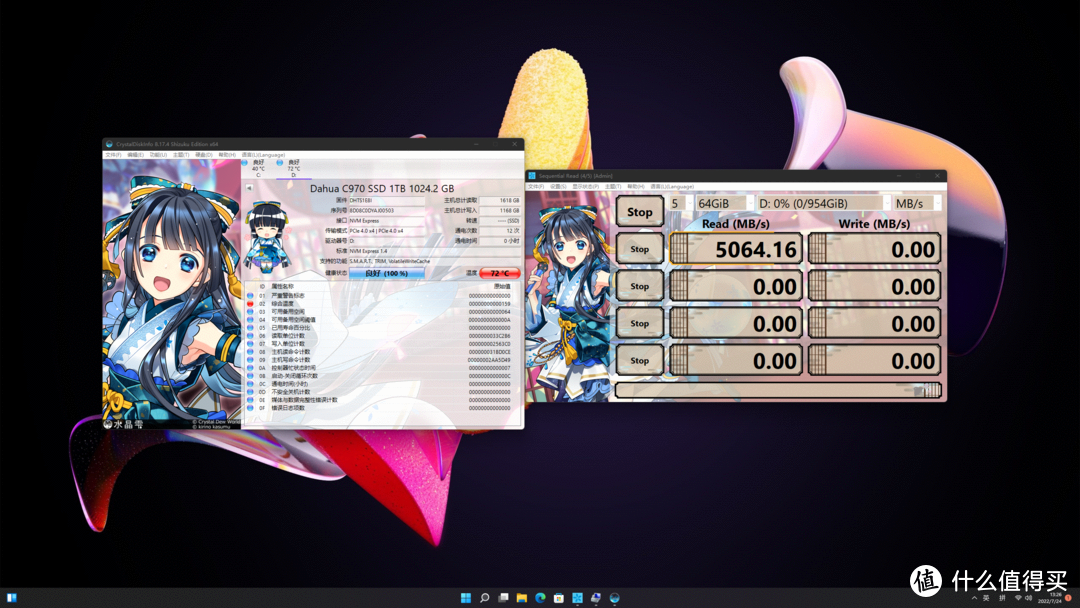Open File Explorer from the taskbar
Image resolution: width=1080 pixels, height=608 pixels.
click(521, 598)
